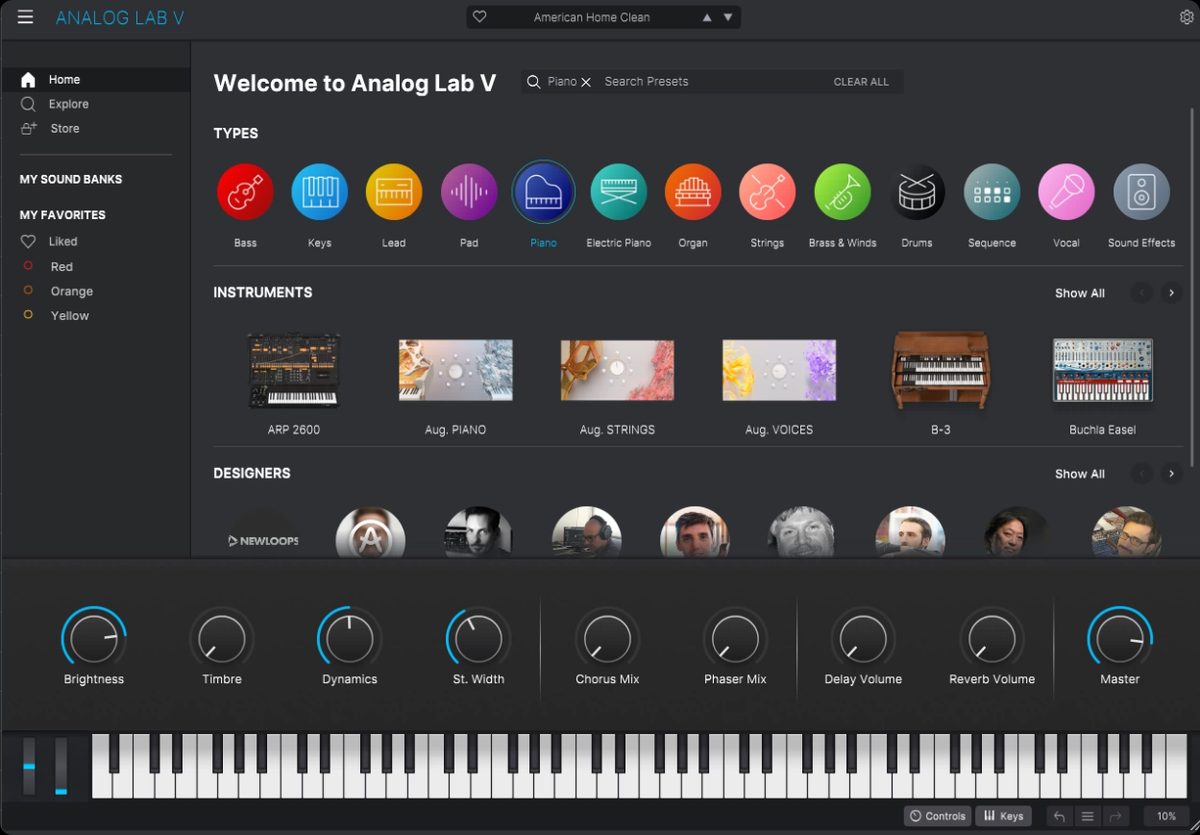Image resolution: width=1200 pixels, height=835 pixels.
Task: Select the Lead type icon
Action: (x=394, y=192)
